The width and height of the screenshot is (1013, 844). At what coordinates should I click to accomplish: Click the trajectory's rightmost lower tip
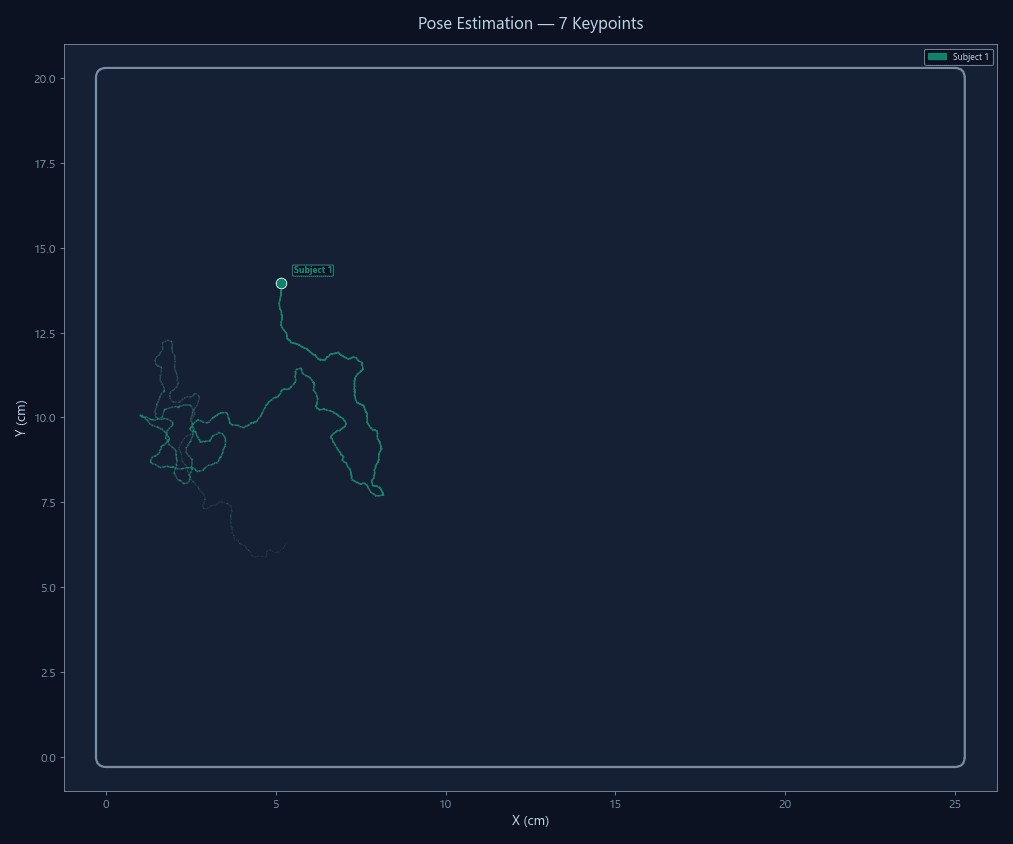383,494
